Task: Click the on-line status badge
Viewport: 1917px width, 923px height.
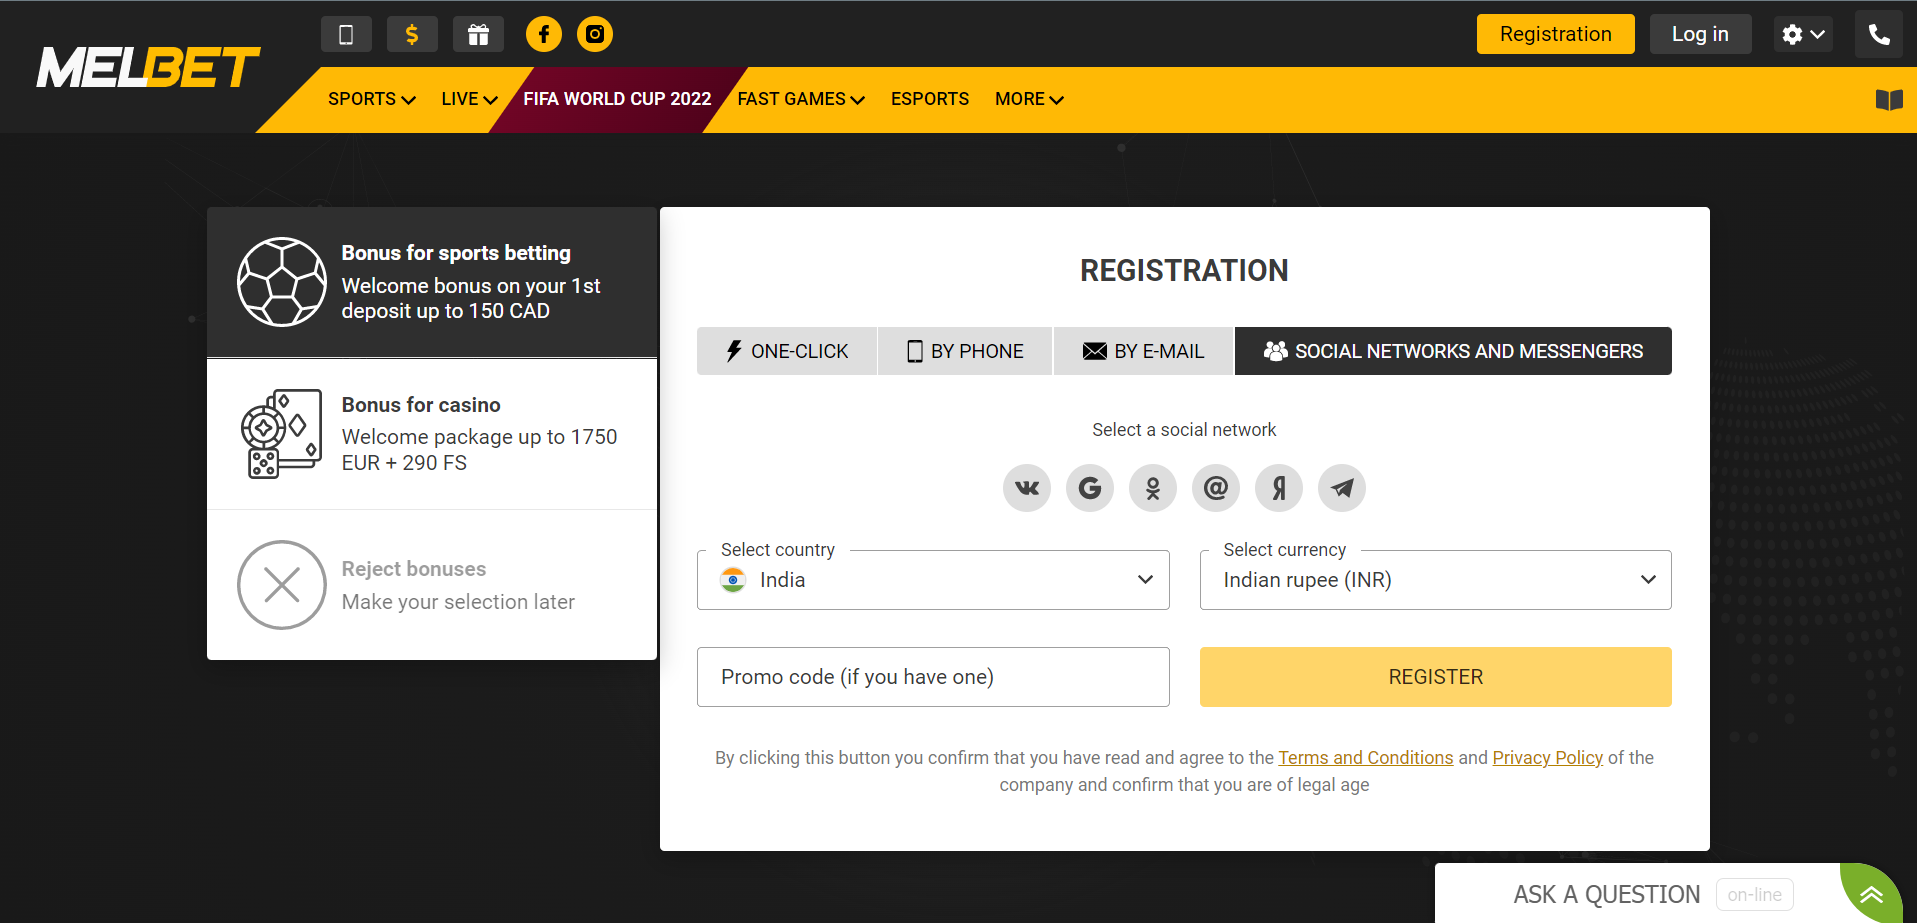Action: [x=1754, y=895]
